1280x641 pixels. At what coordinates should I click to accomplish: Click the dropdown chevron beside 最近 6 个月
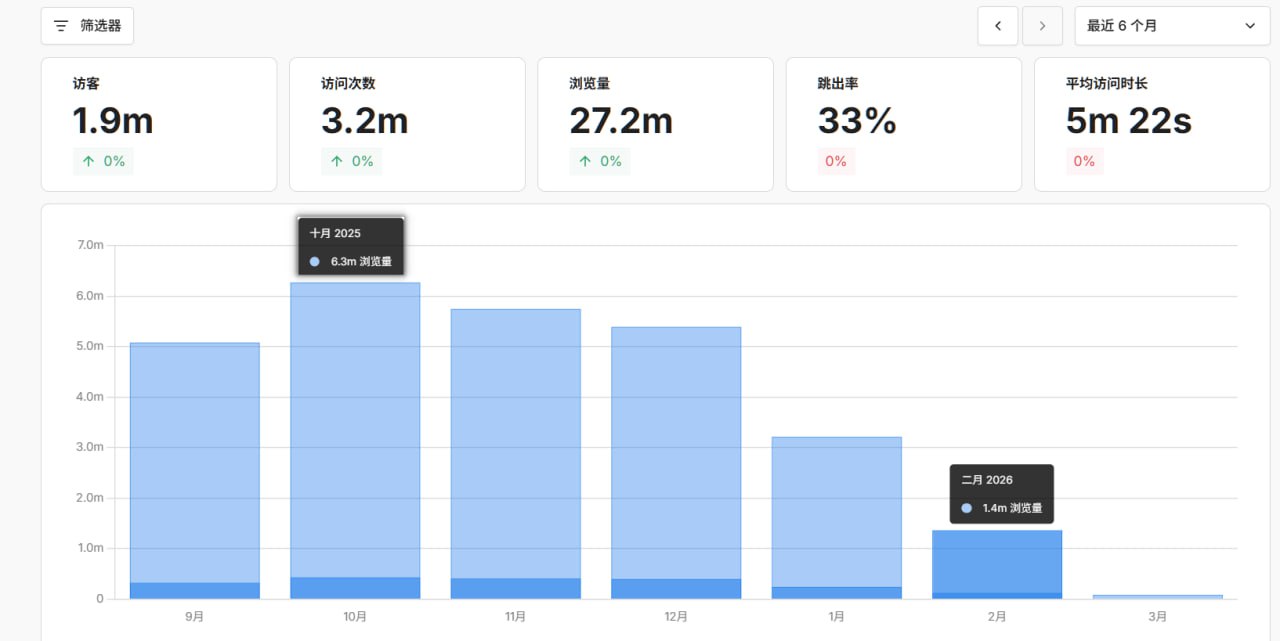pyautogui.click(x=1250, y=26)
